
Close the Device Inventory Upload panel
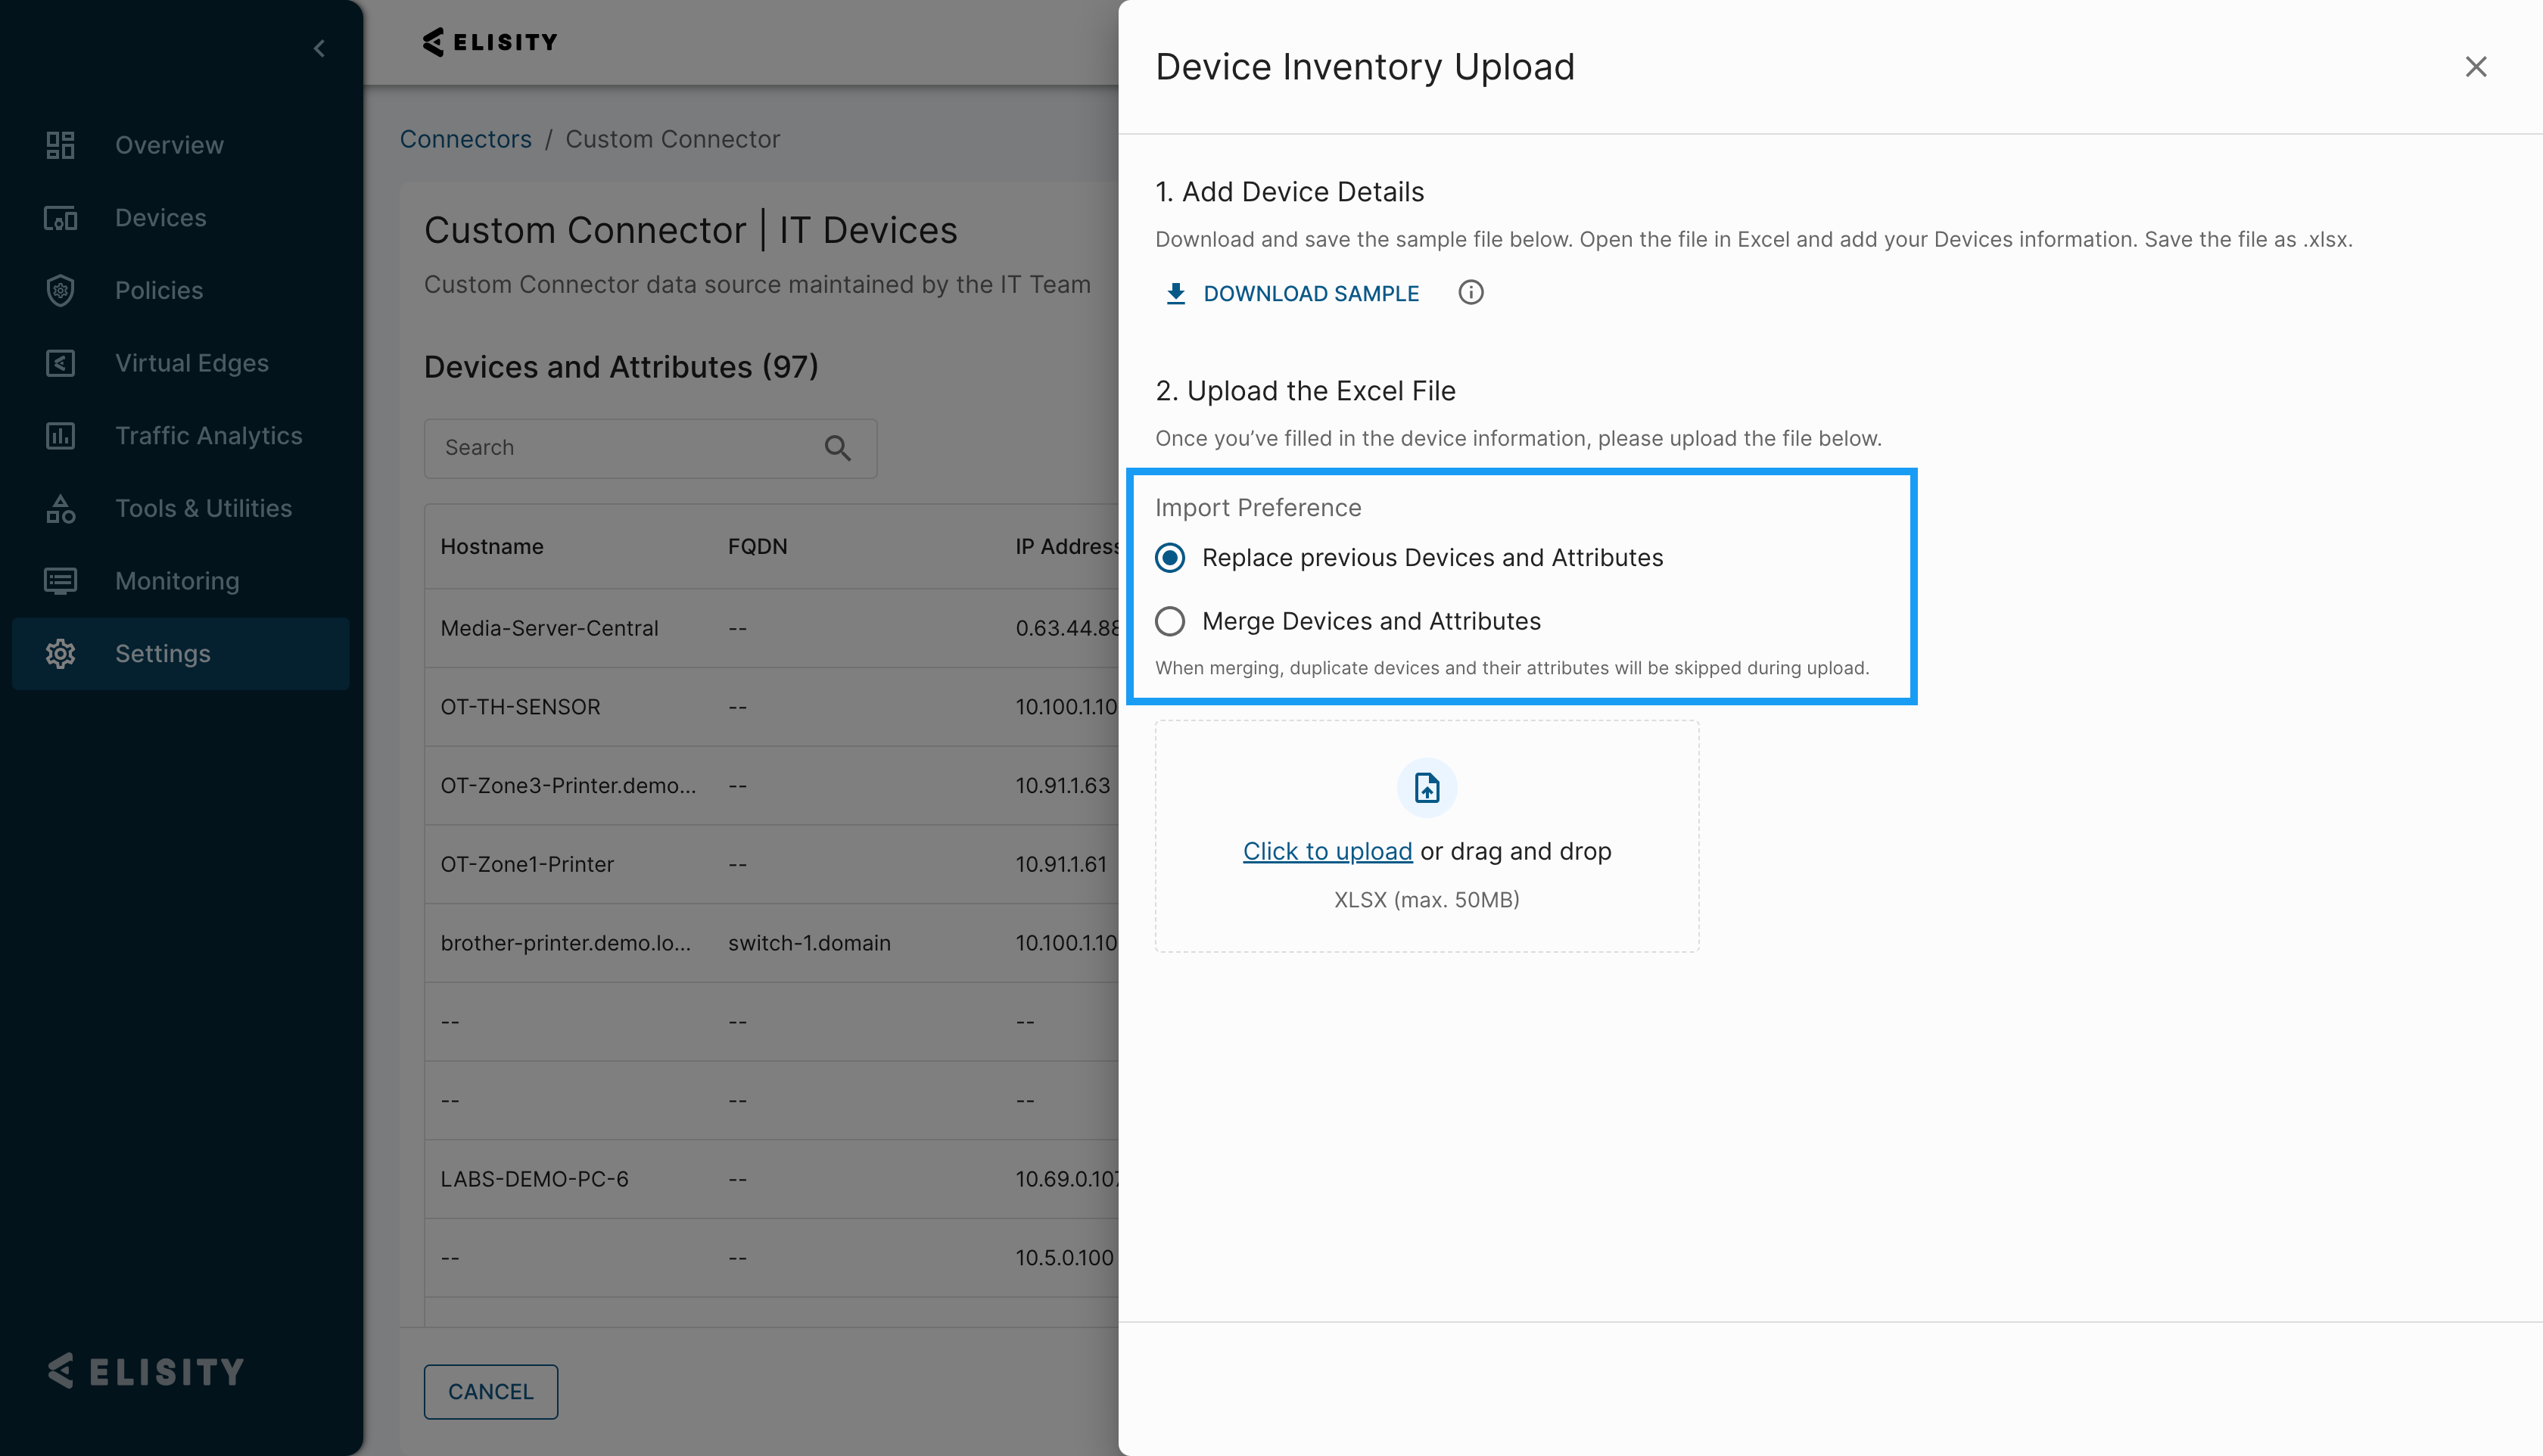[2476, 67]
